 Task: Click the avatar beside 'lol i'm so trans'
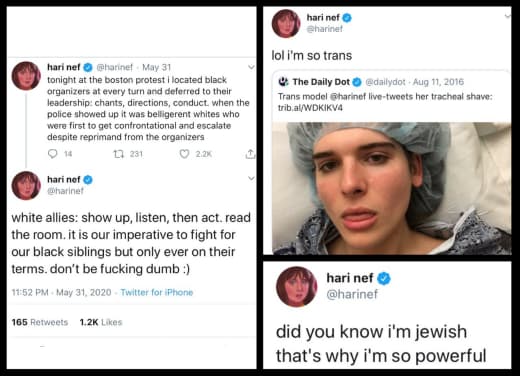click(286, 23)
